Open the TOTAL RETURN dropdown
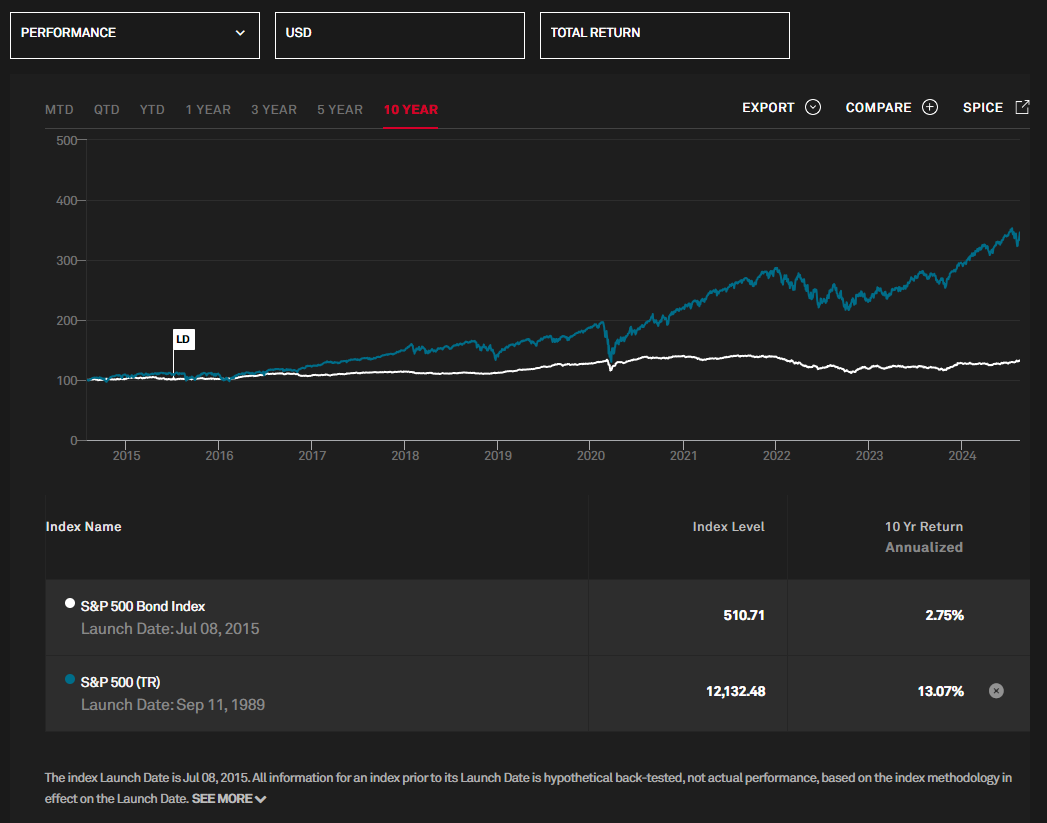Viewport: 1047px width, 823px height. (x=665, y=33)
